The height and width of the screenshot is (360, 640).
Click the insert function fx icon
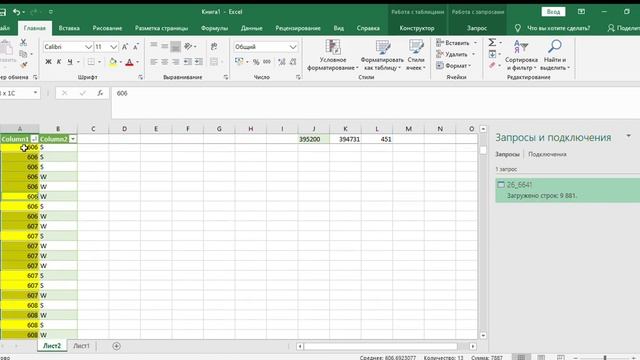coord(100,93)
